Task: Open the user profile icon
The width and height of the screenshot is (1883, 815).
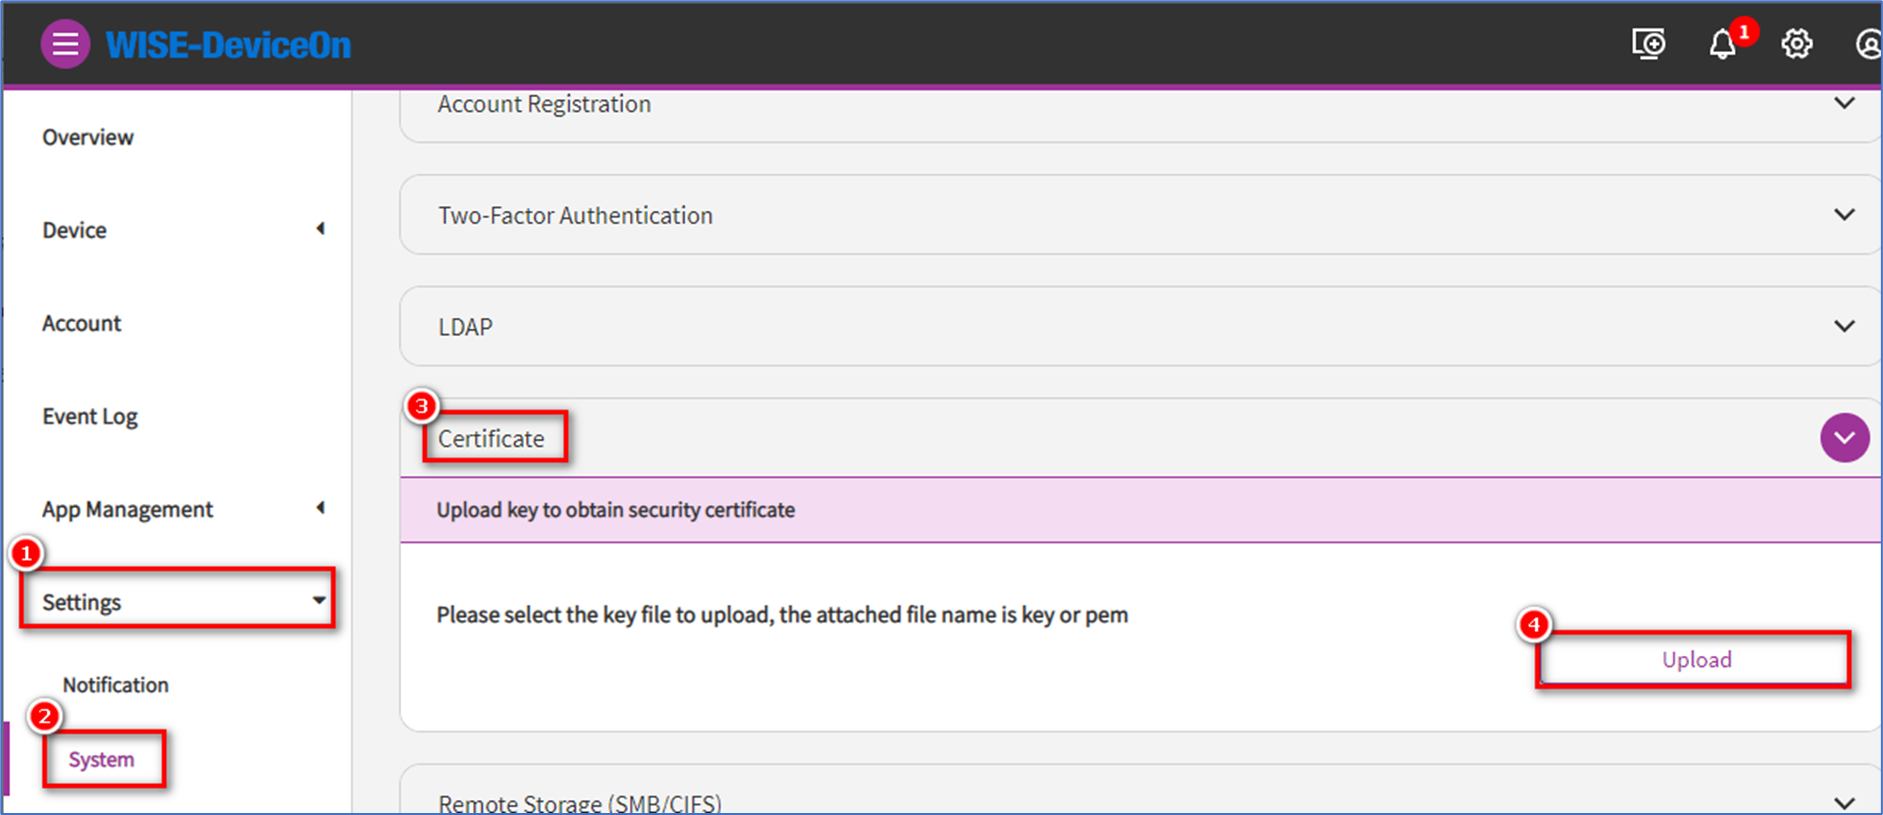Action: [x=1868, y=44]
